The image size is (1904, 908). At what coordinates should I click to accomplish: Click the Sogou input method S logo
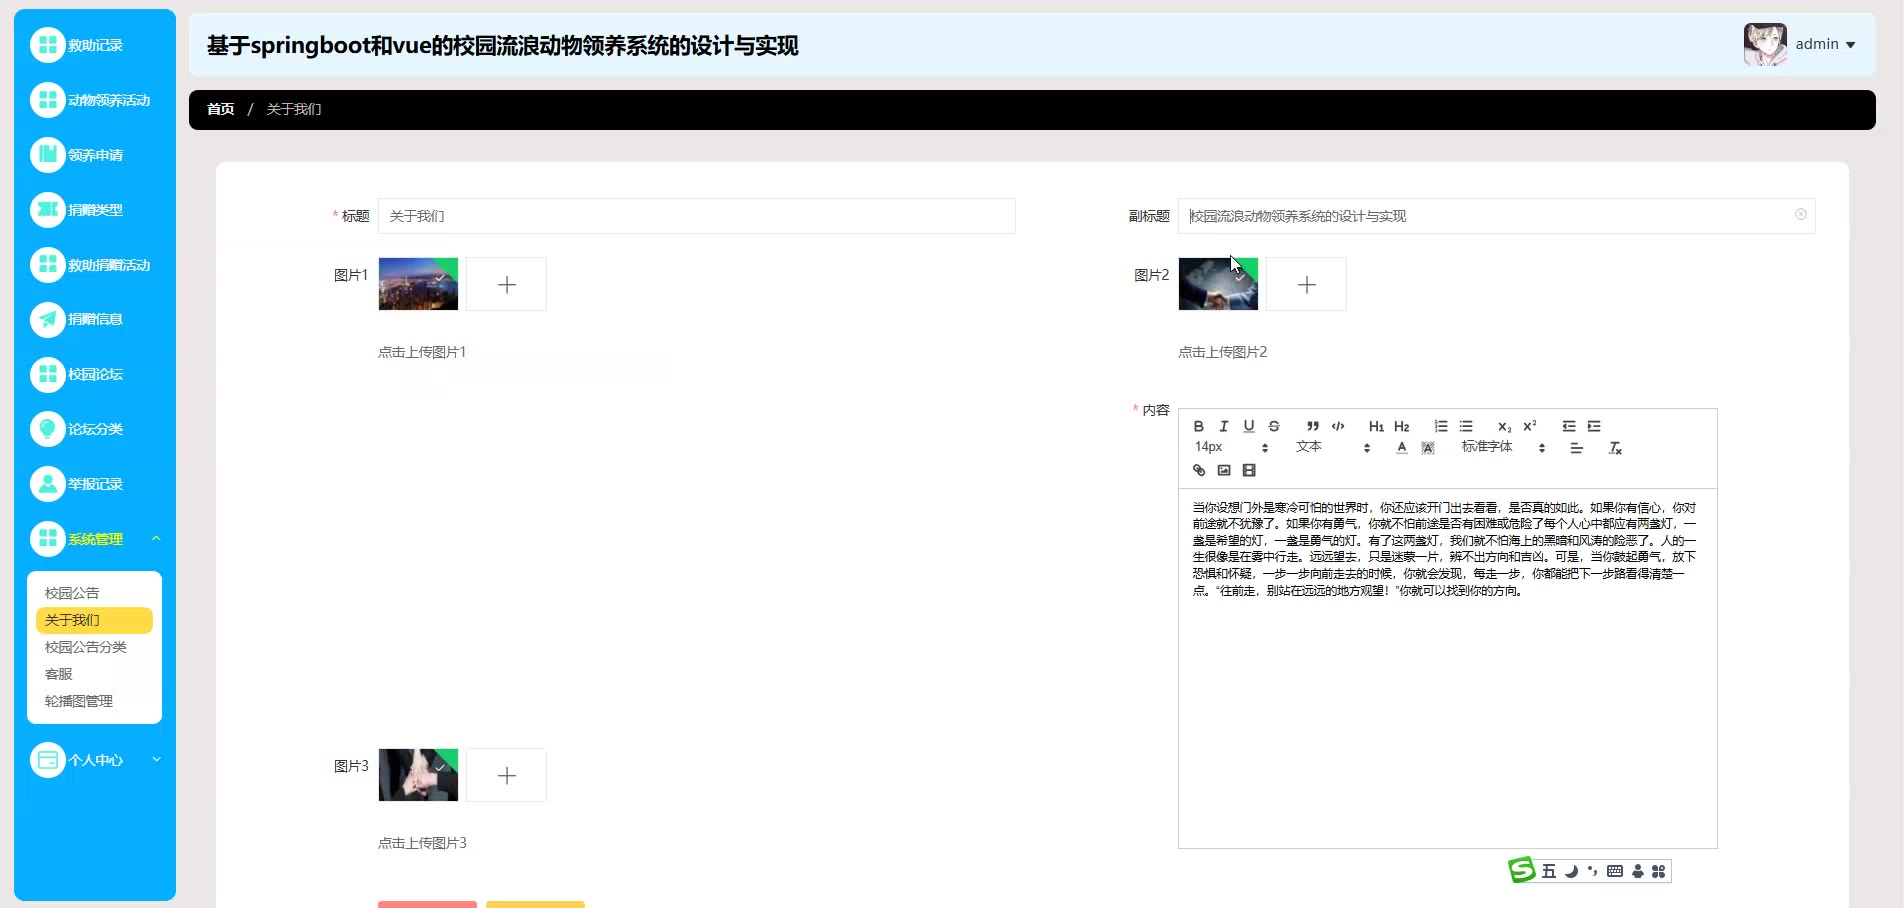[x=1521, y=870]
